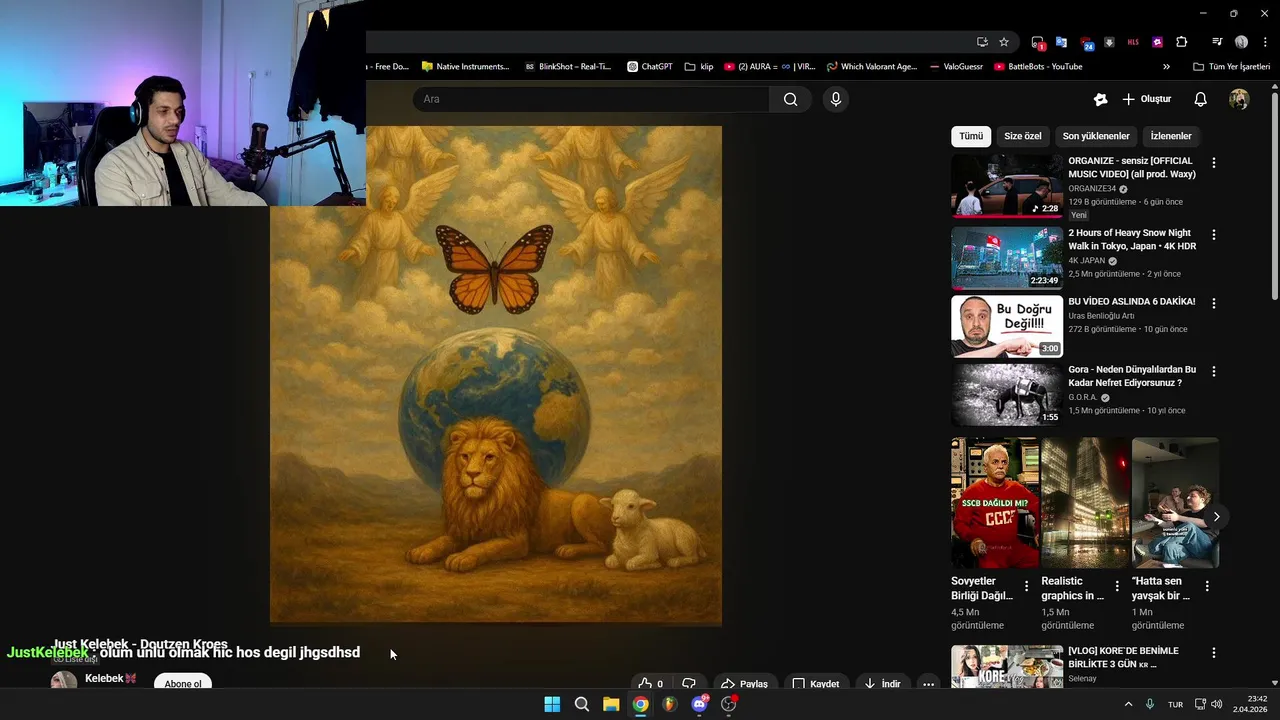Open Tüm Yer İşaretleri bookmarks folder
1280x720 pixels.
pos(1231,67)
